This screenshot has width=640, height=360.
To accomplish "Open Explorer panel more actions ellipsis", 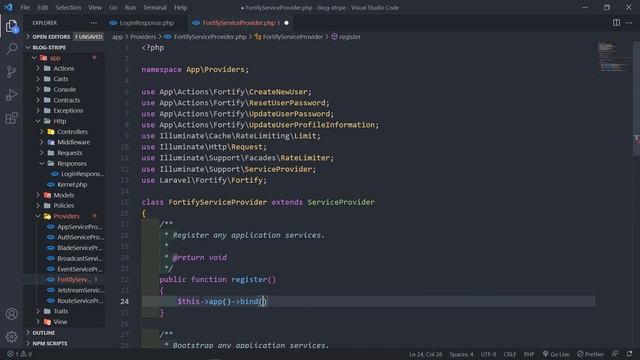I will pos(93,23).
